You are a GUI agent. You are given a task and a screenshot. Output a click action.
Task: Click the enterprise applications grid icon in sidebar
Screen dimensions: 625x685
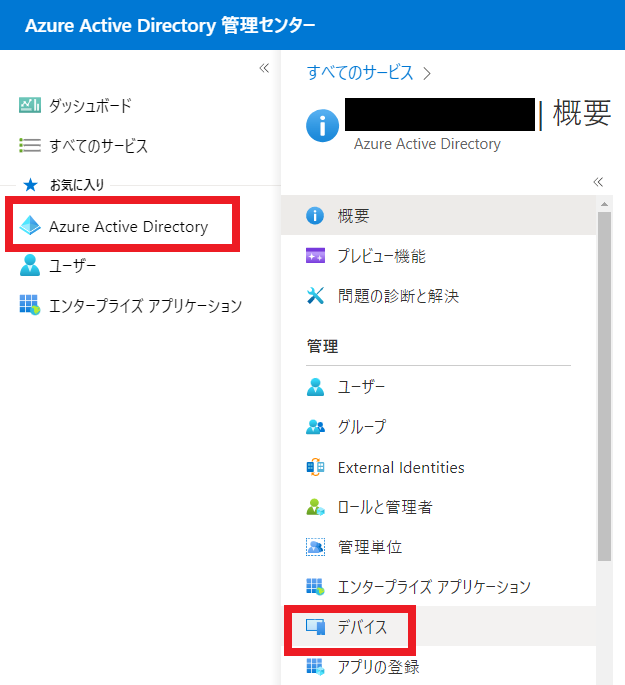30,305
